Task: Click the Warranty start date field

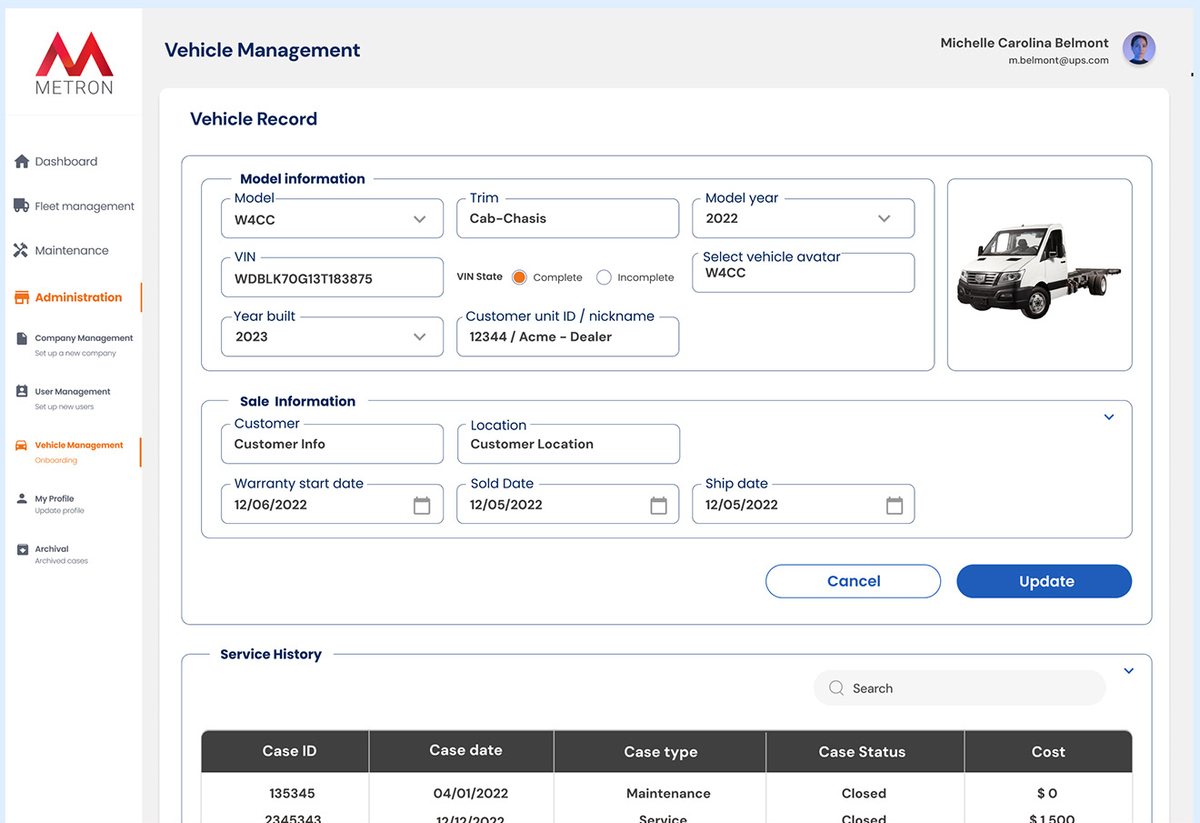Action: 332,505
